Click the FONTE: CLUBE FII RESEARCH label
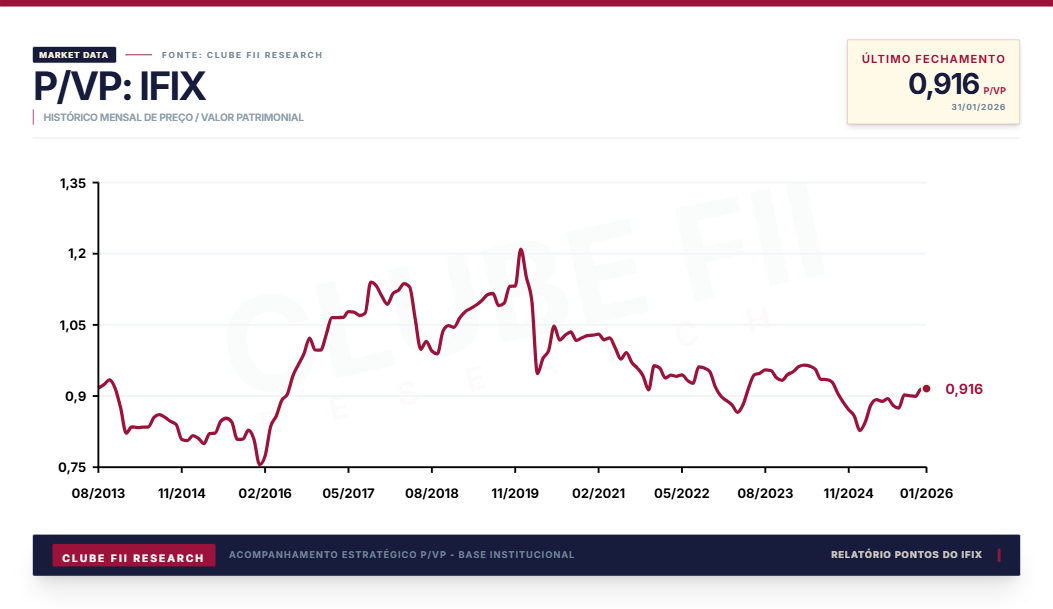This screenshot has height=609, width=1053. coord(242,55)
